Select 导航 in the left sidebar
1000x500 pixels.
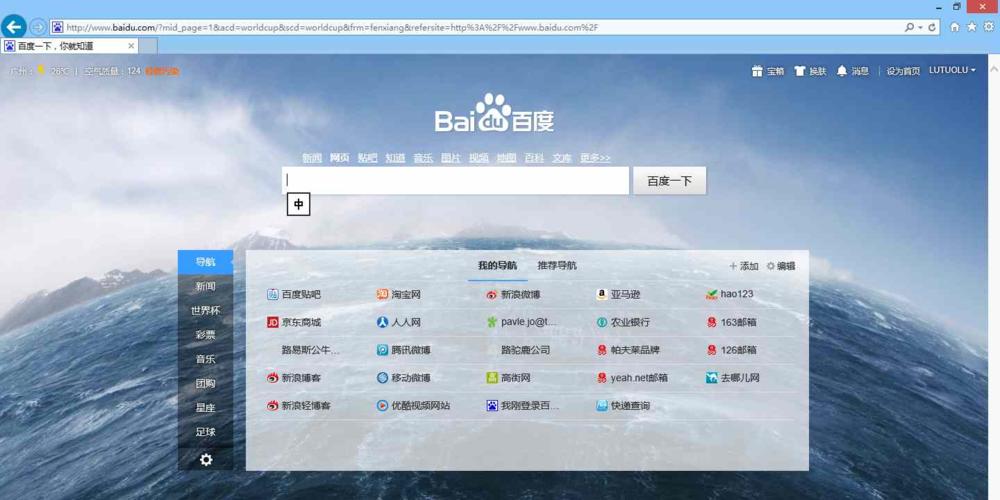click(205, 262)
